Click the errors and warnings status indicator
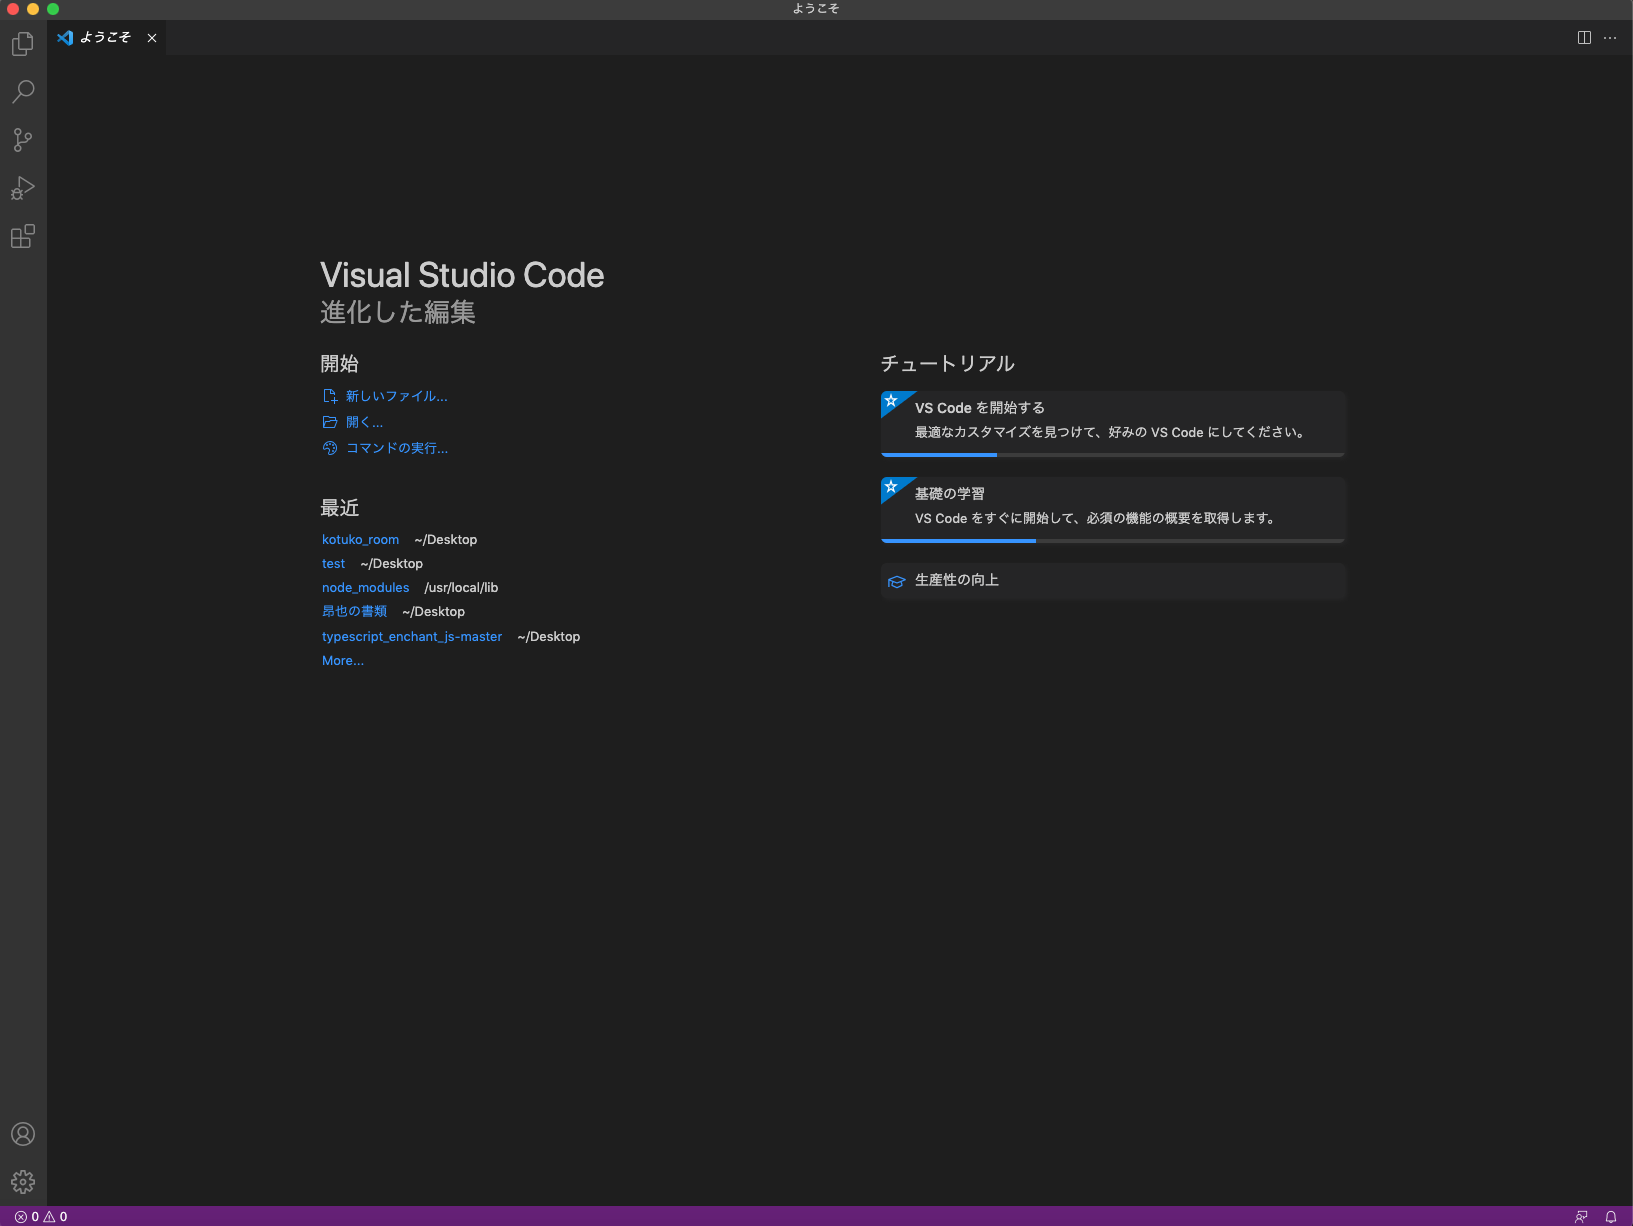This screenshot has width=1633, height=1226. 41,1216
